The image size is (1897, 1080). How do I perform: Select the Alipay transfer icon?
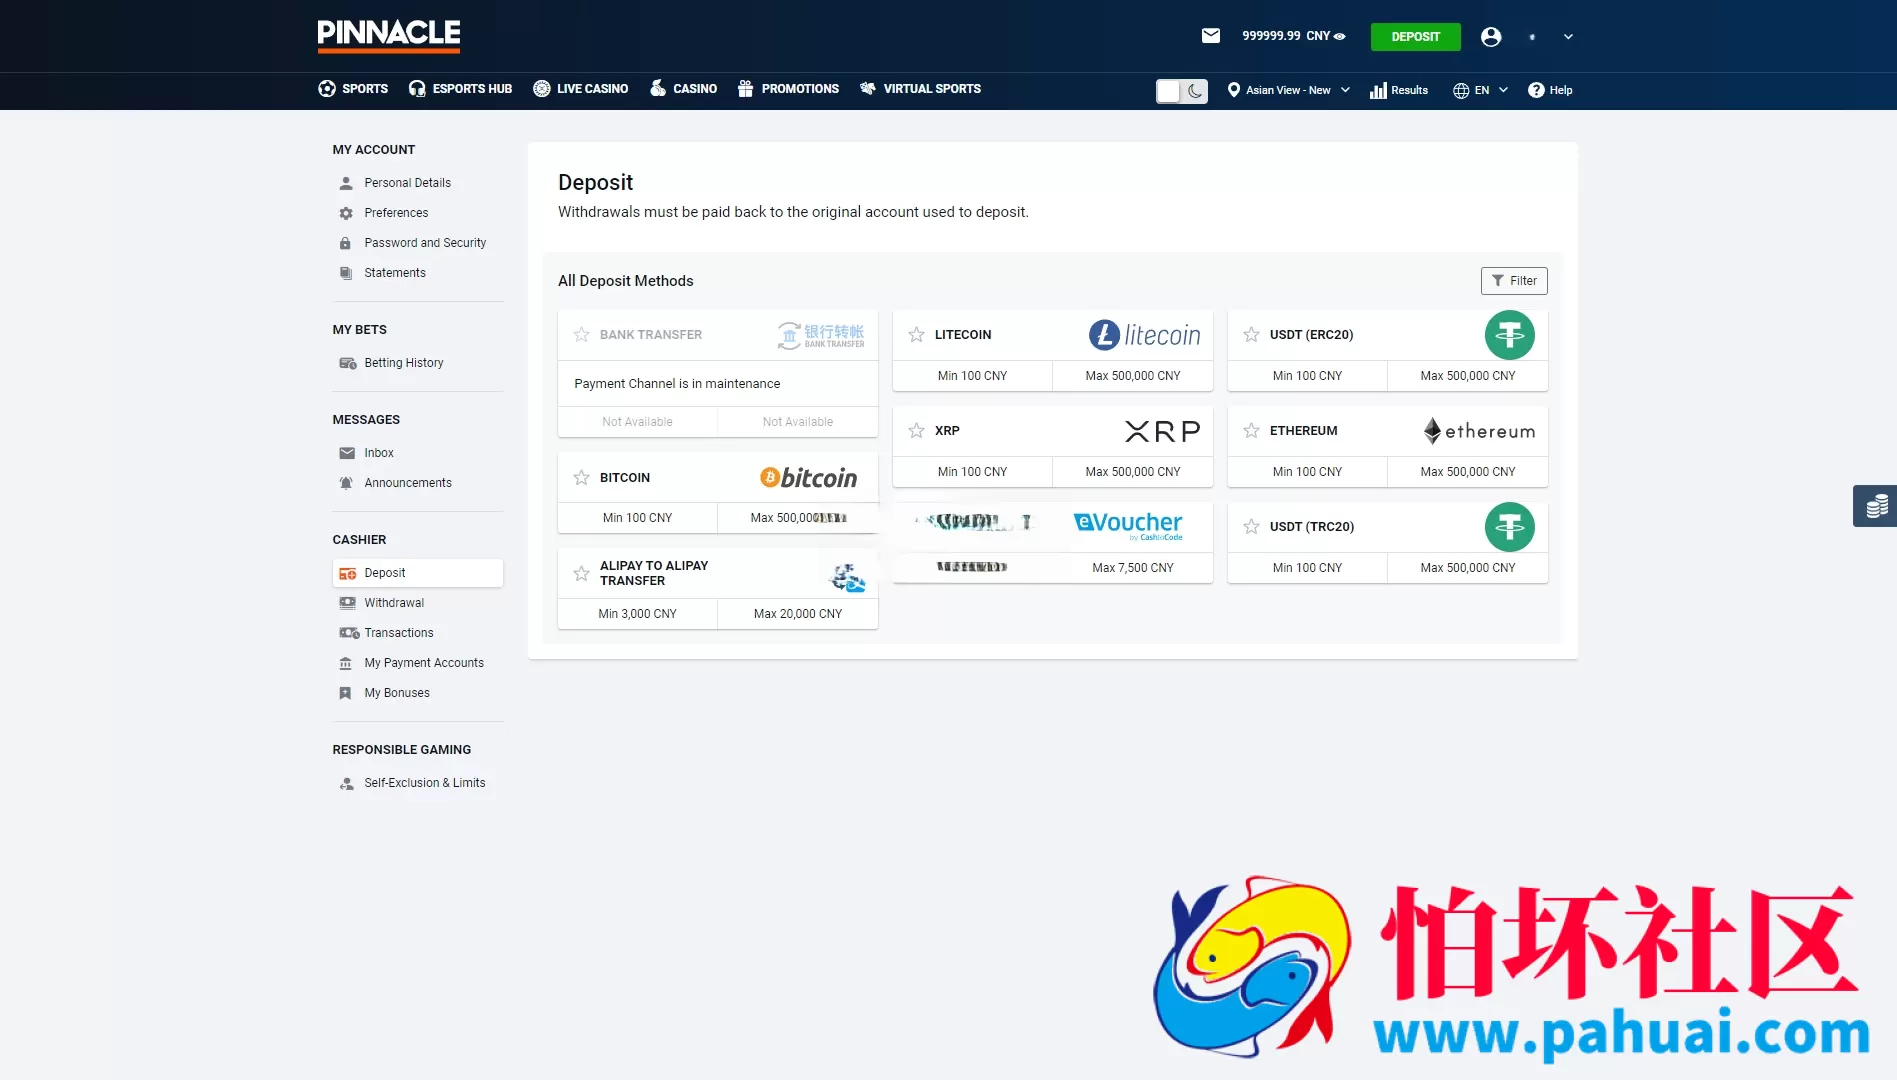[x=848, y=577]
